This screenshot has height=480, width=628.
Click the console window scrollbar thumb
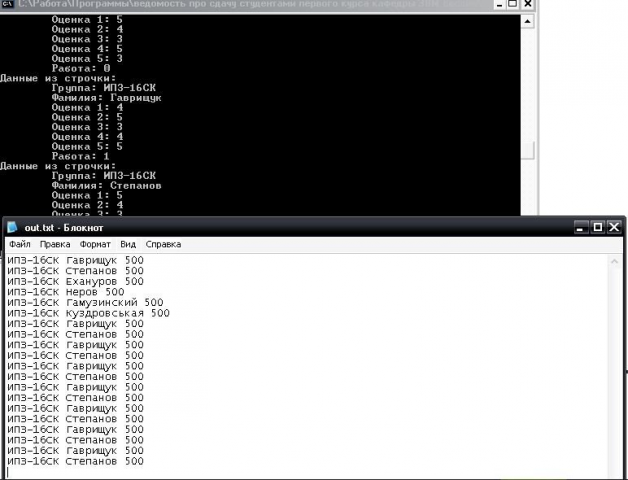point(527,150)
